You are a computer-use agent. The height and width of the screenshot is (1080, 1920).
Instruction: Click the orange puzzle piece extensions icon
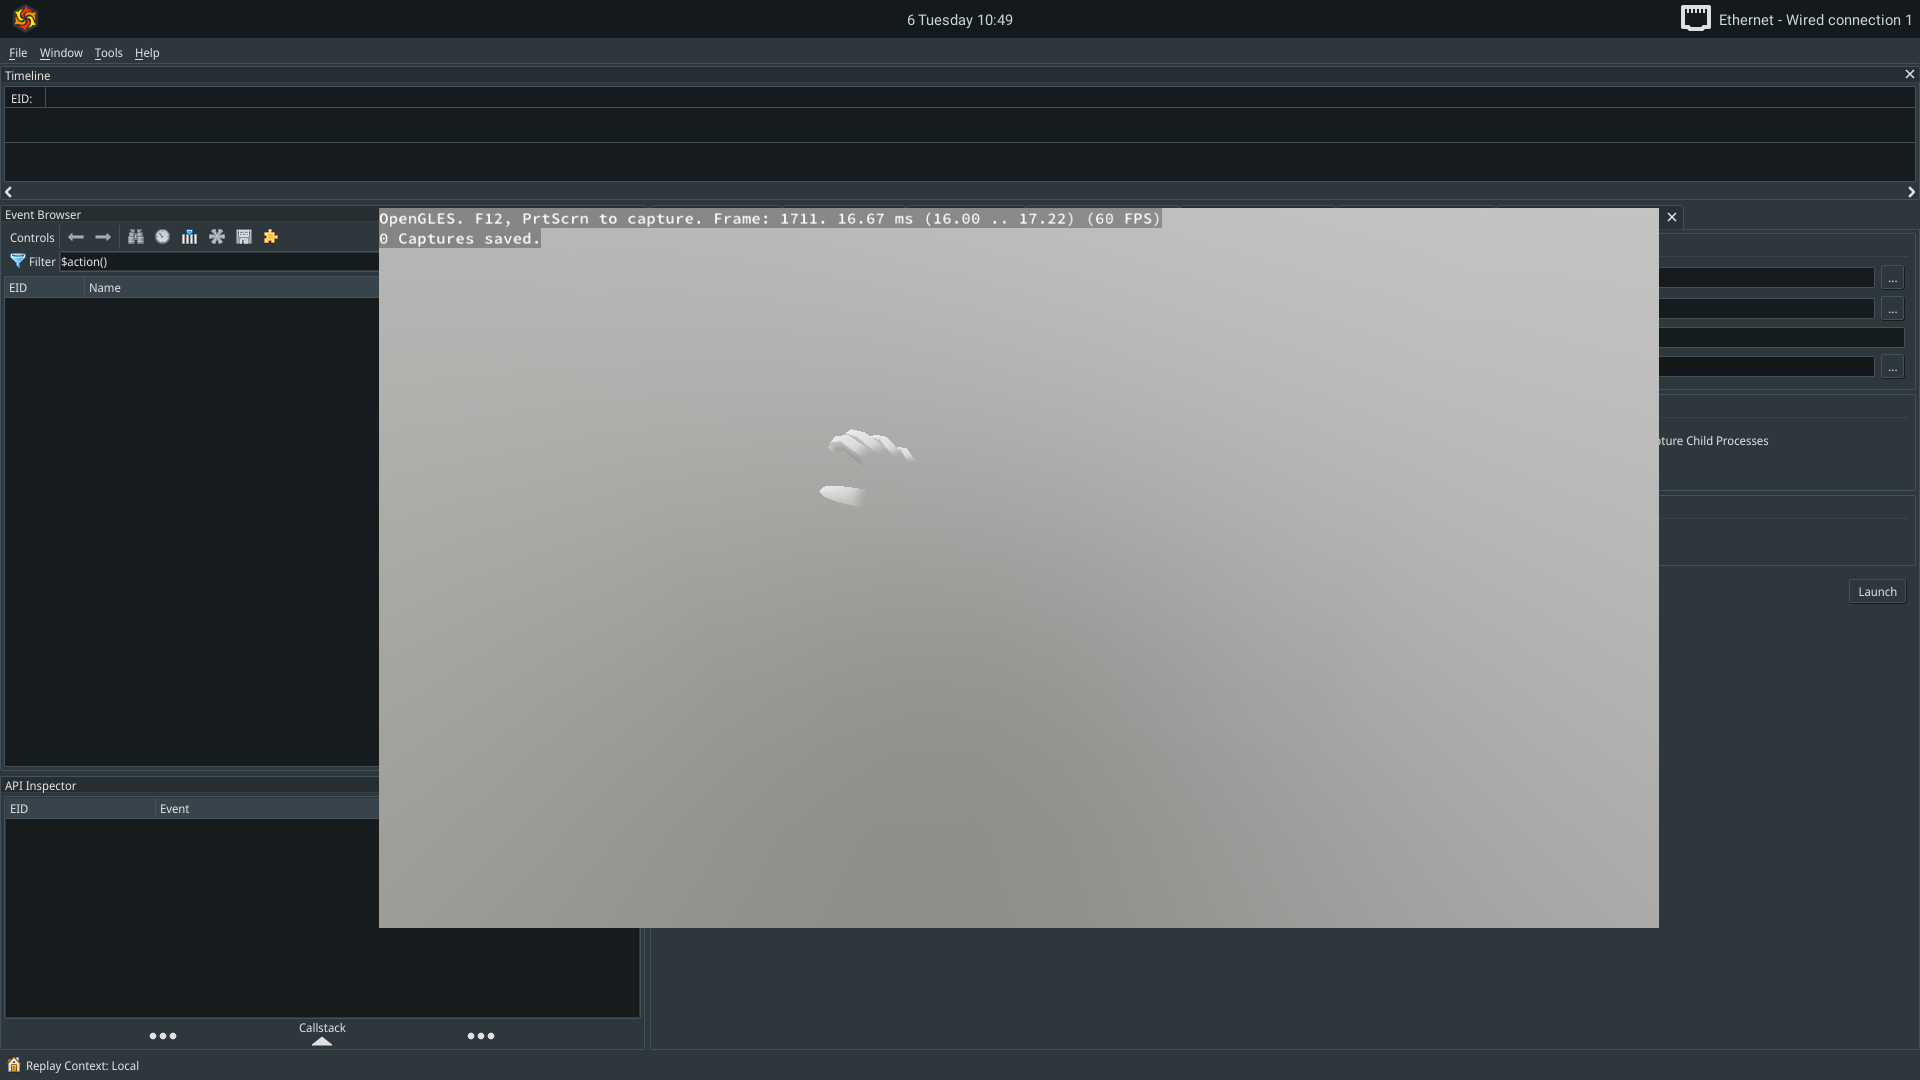[x=270, y=237]
